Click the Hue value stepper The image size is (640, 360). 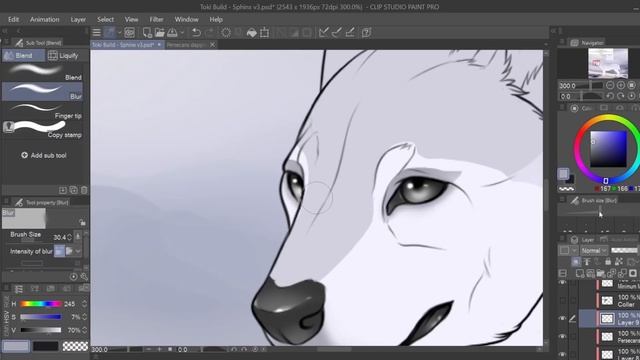[84, 304]
